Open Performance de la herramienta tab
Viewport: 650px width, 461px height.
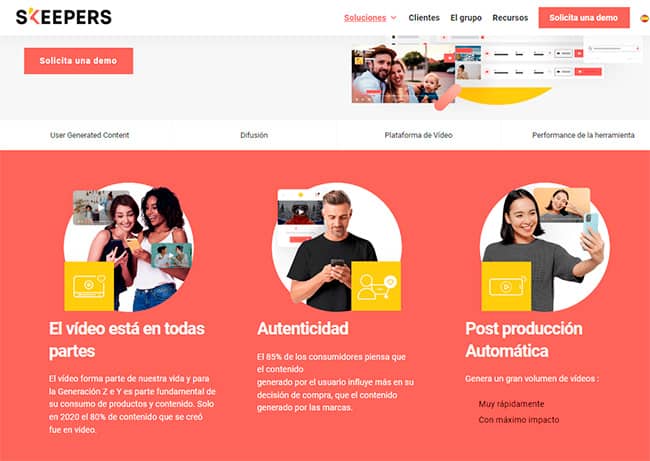click(x=583, y=135)
